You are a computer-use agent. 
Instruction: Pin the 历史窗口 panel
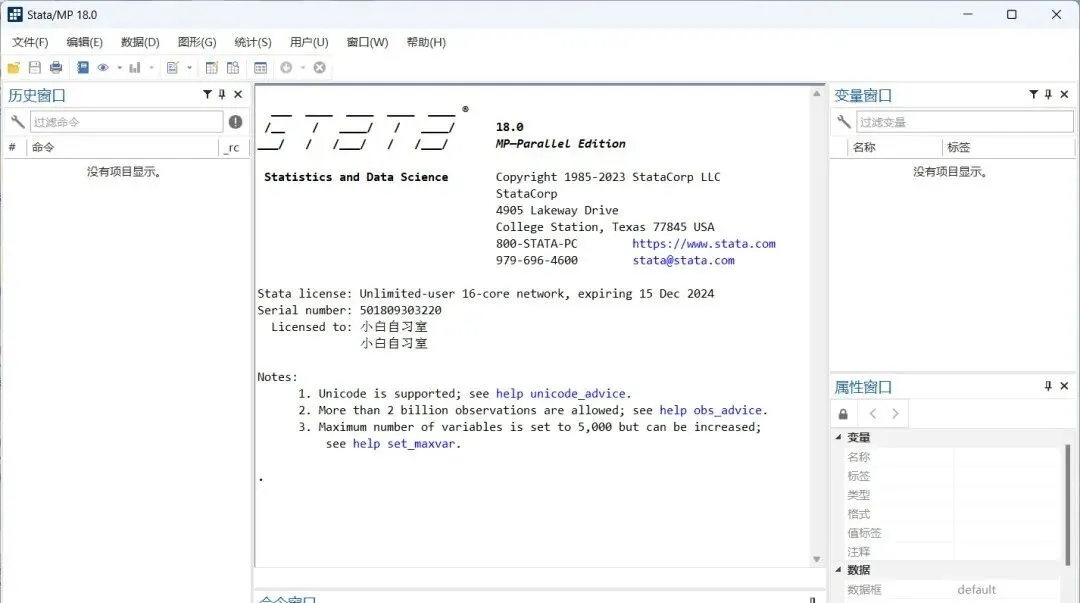coord(222,94)
